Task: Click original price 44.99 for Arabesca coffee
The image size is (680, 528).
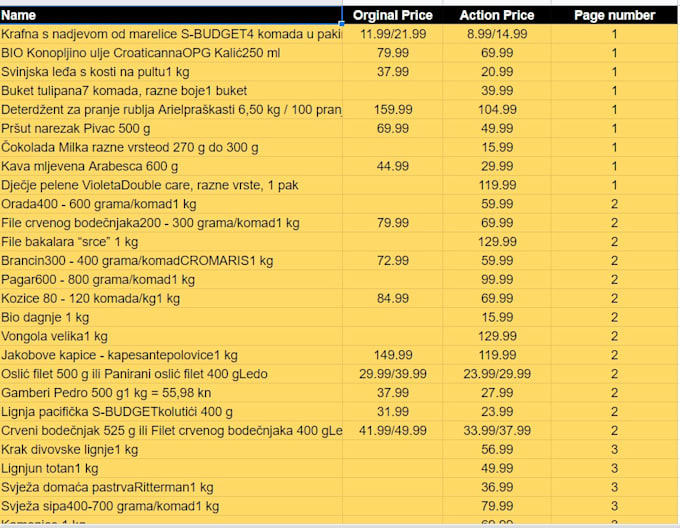Action: (x=392, y=166)
